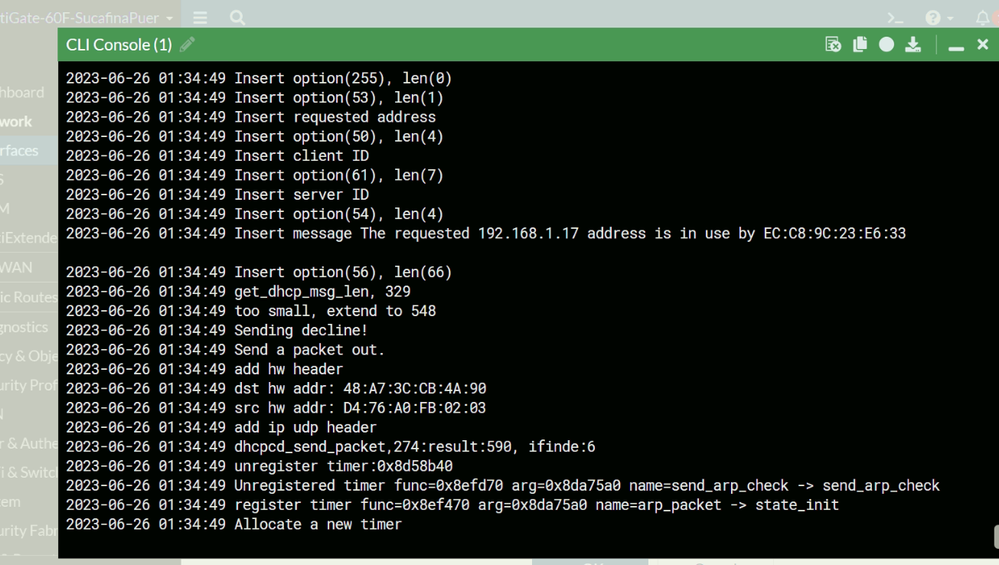Clear the CLI console output
The image size is (999, 565).
(833, 44)
